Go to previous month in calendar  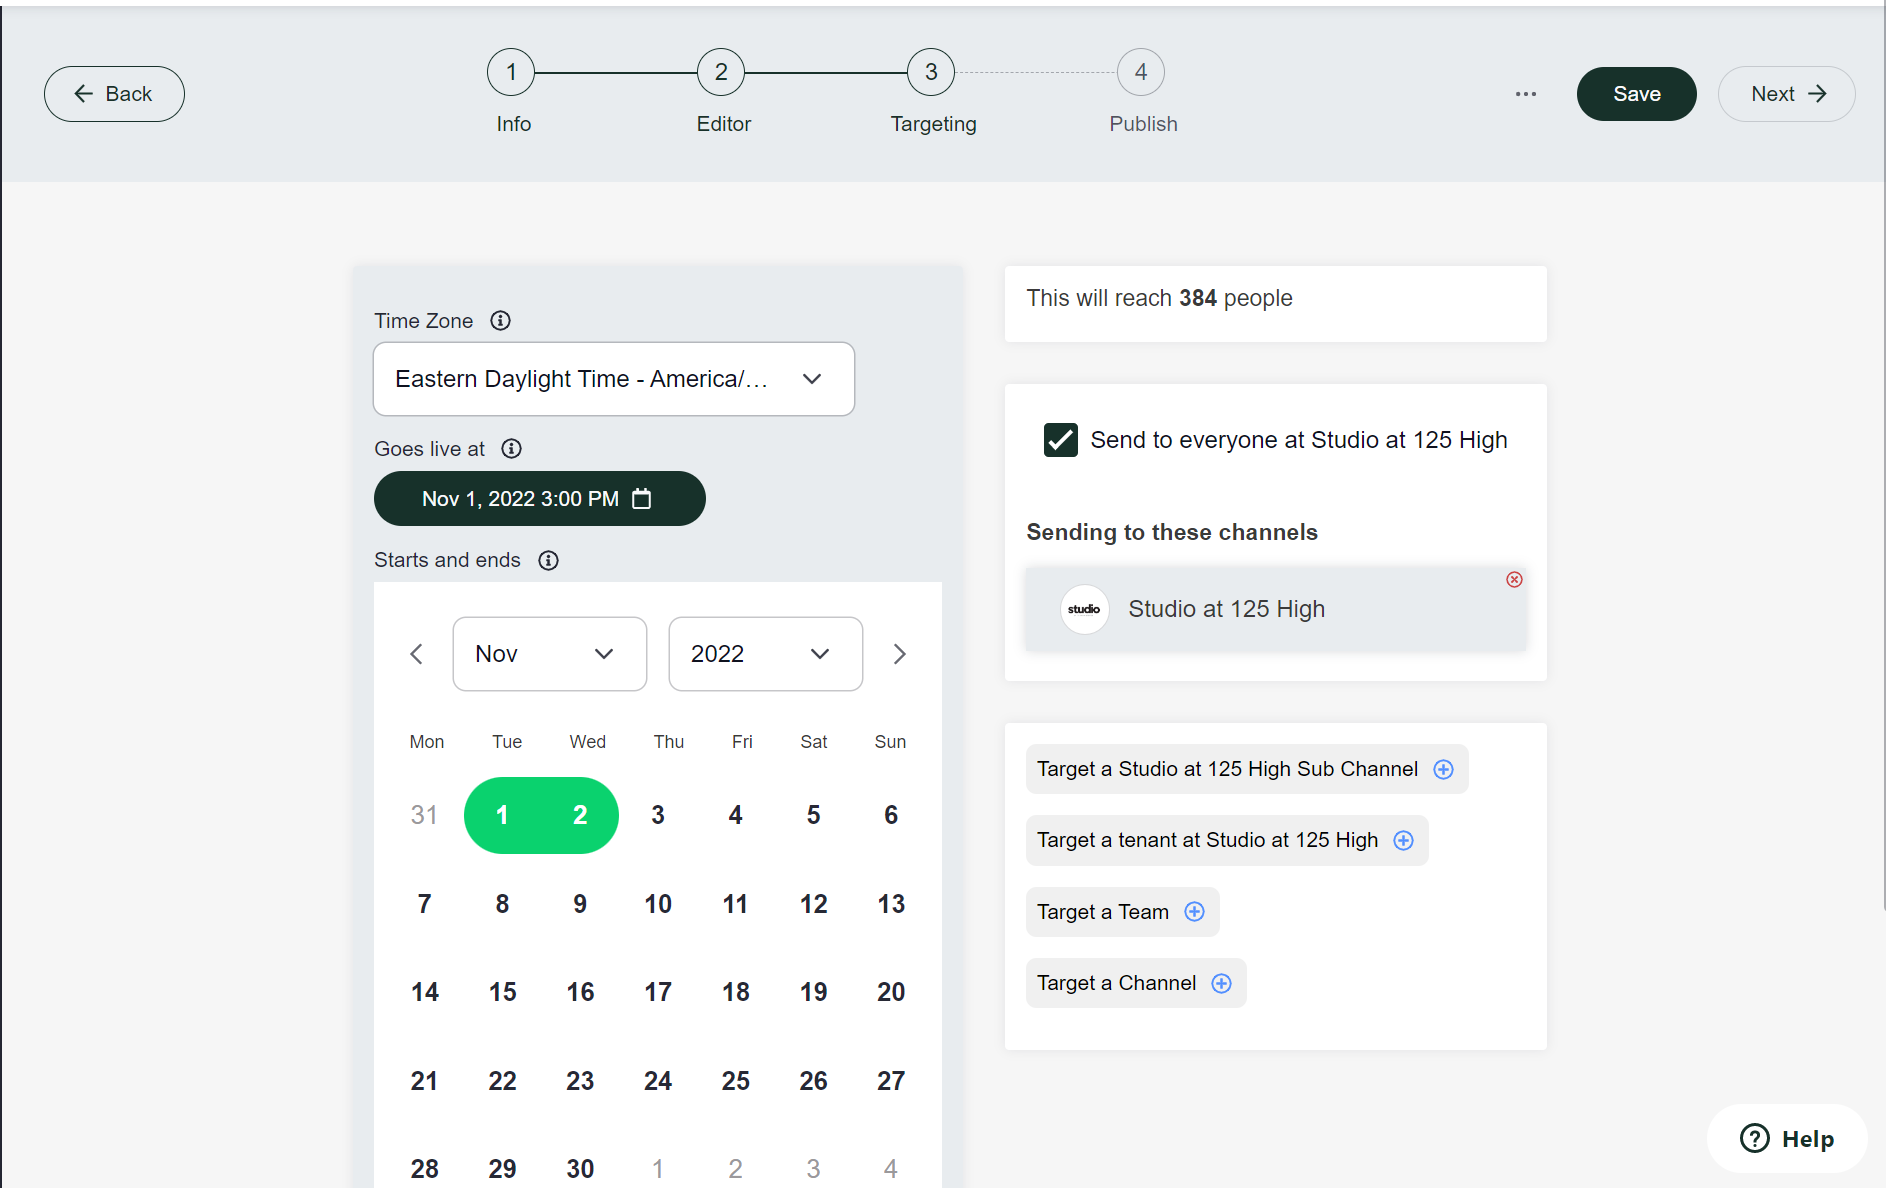click(417, 654)
